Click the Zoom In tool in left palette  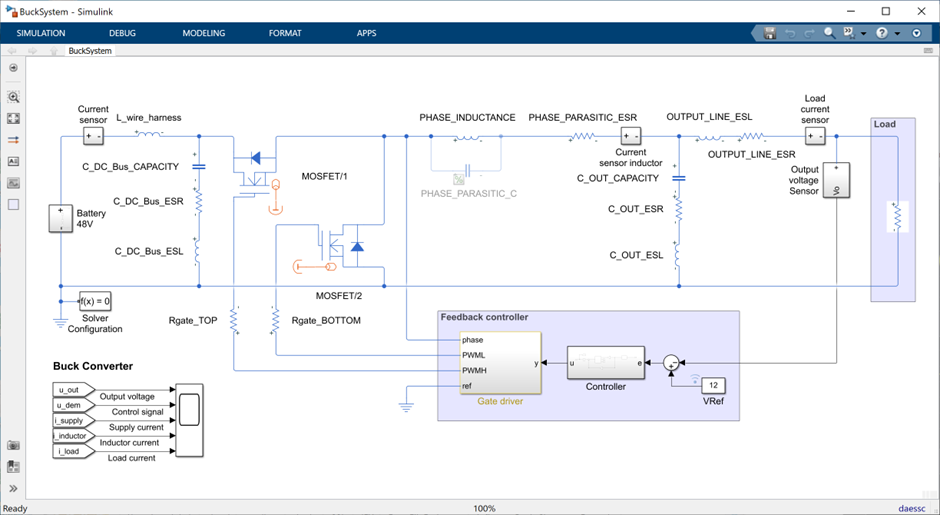pos(14,98)
